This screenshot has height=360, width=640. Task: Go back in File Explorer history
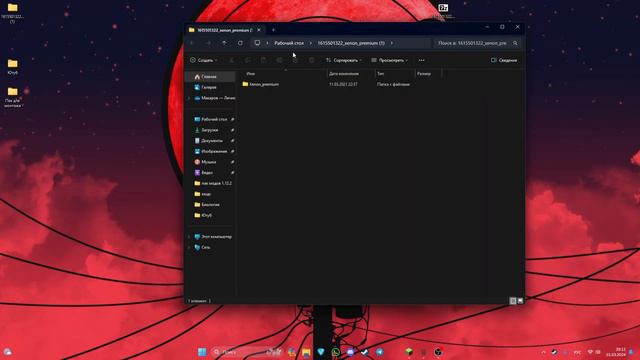pyautogui.click(x=192, y=43)
